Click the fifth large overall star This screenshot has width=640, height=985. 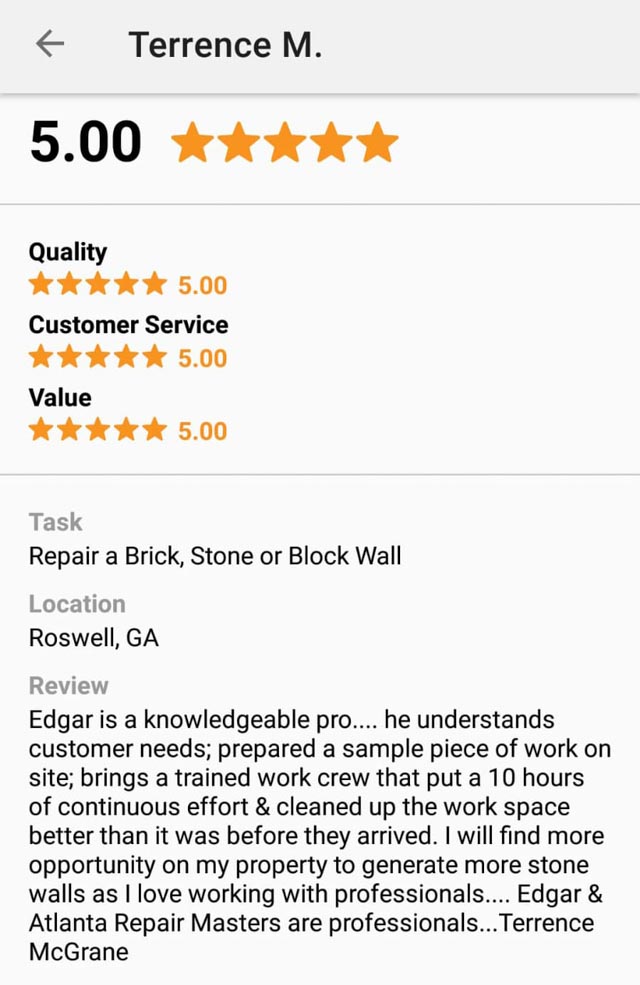(x=377, y=143)
